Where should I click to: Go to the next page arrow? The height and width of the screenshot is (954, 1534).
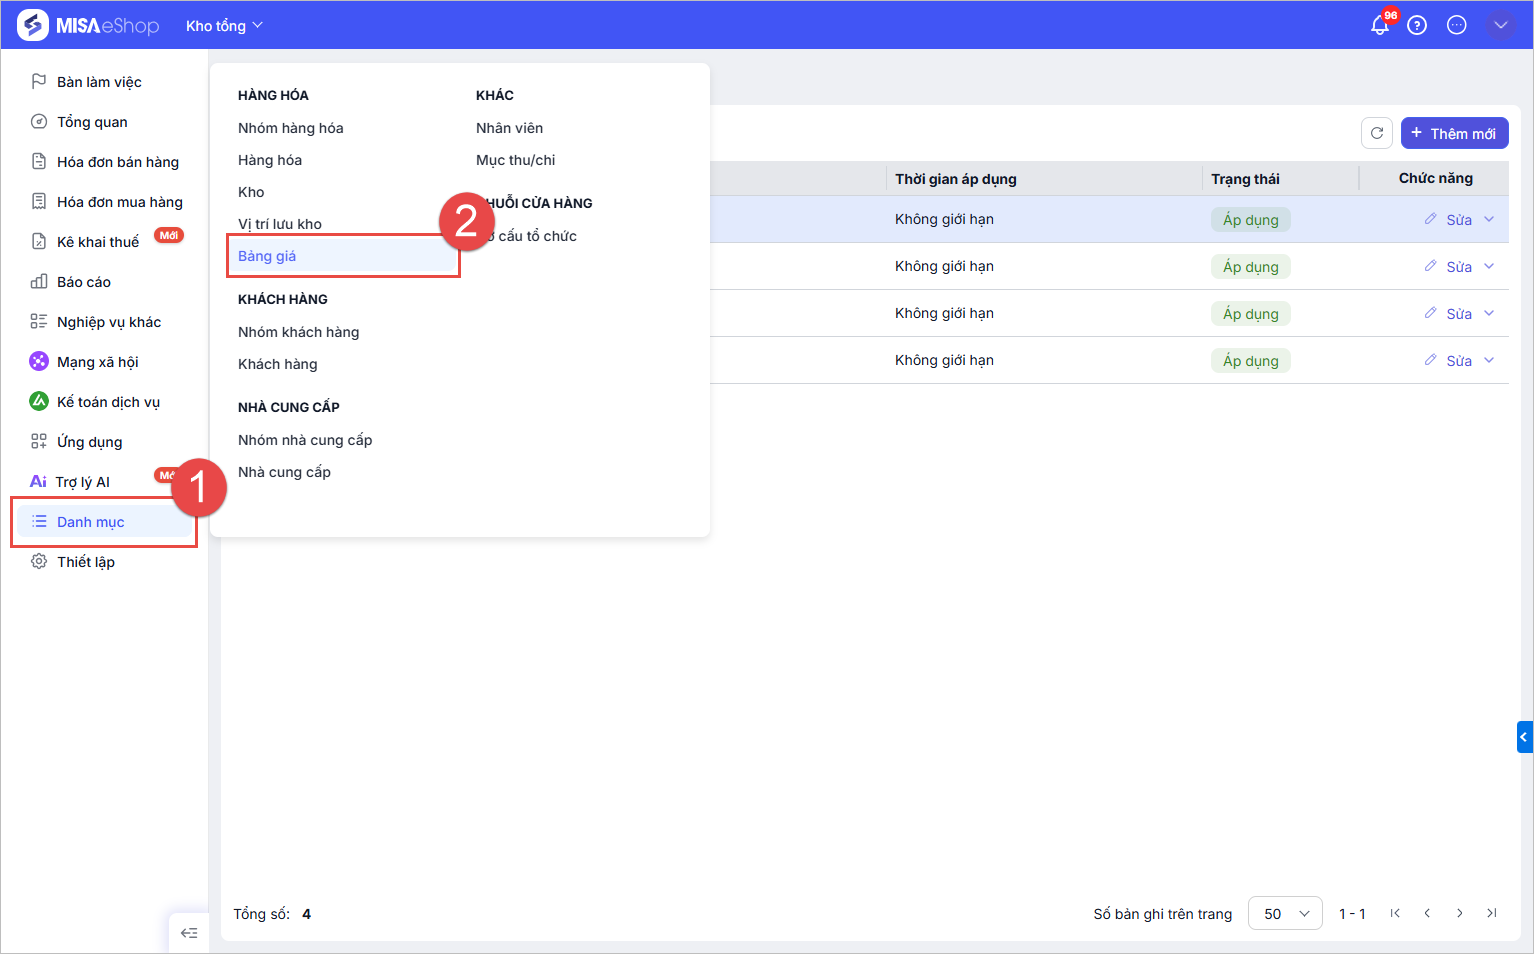1460,913
